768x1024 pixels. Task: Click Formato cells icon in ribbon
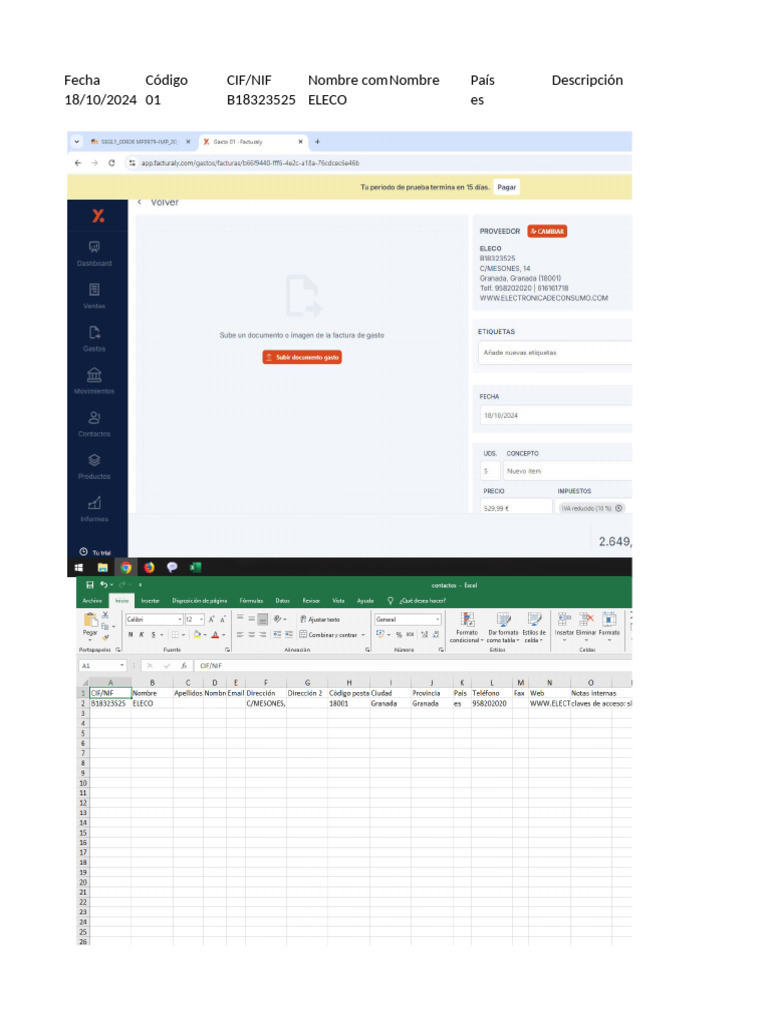click(609, 618)
